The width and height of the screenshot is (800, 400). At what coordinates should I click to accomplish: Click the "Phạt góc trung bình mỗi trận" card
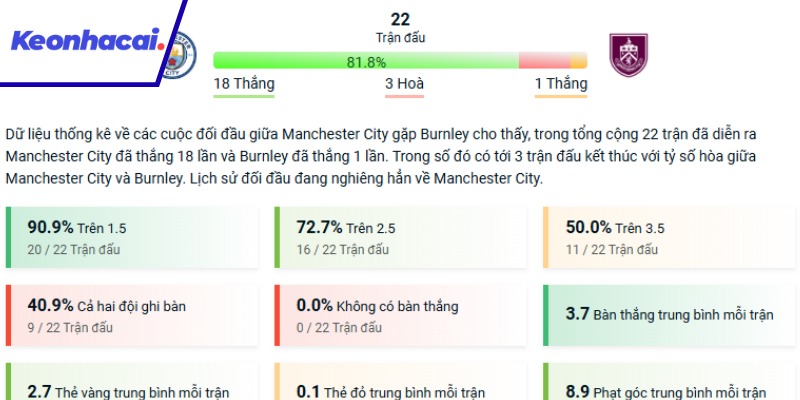pyautogui.click(x=668, y=385)
